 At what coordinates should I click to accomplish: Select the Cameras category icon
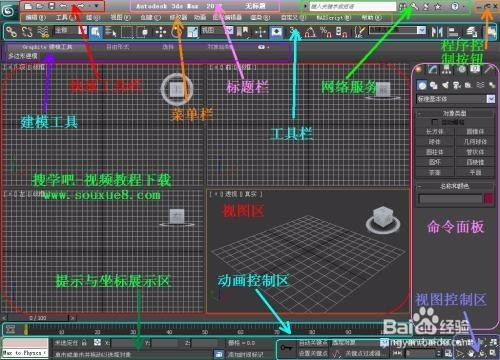[x=457, y=85]
